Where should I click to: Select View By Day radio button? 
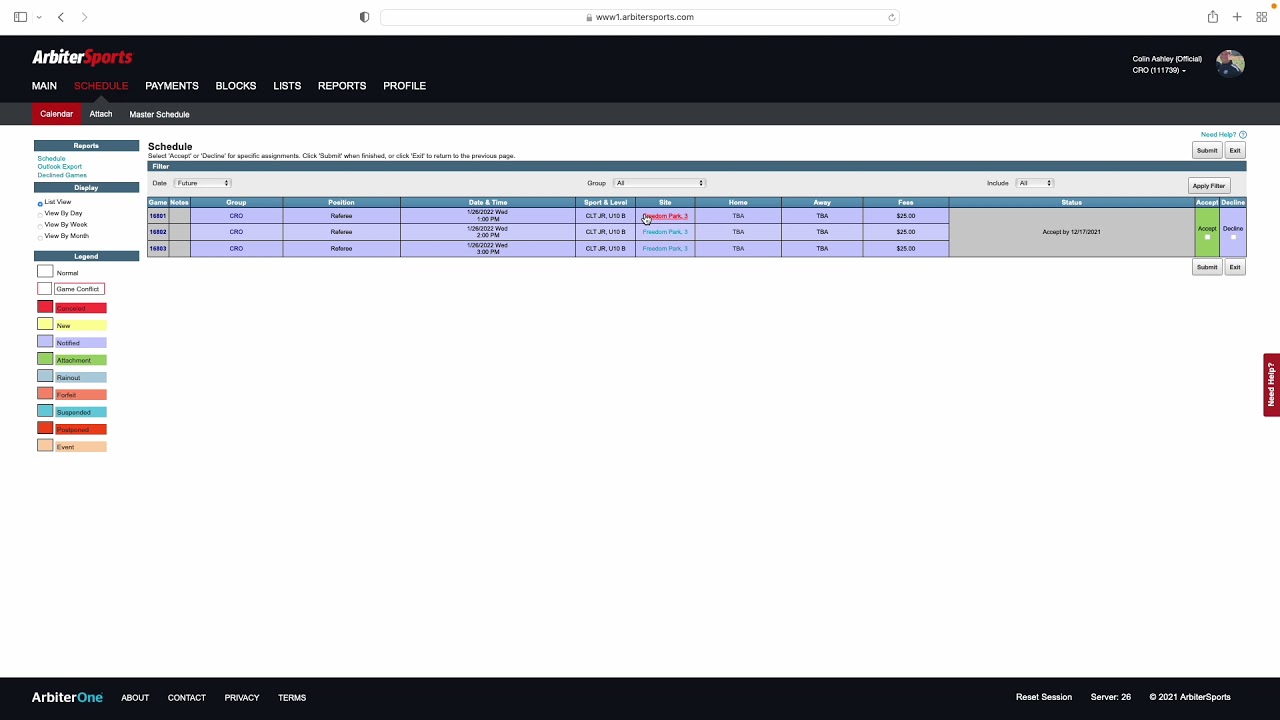click(40, 214)
